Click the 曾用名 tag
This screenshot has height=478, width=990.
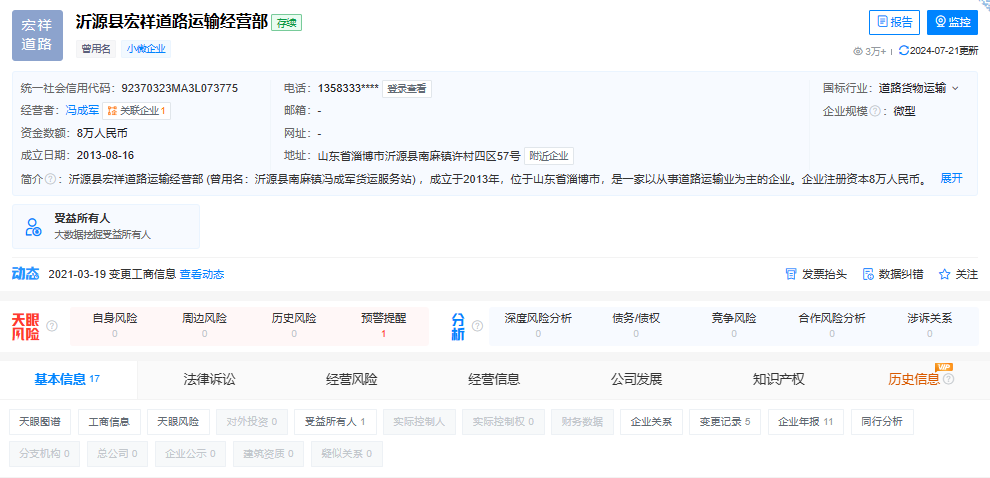(x=96, y=49)
